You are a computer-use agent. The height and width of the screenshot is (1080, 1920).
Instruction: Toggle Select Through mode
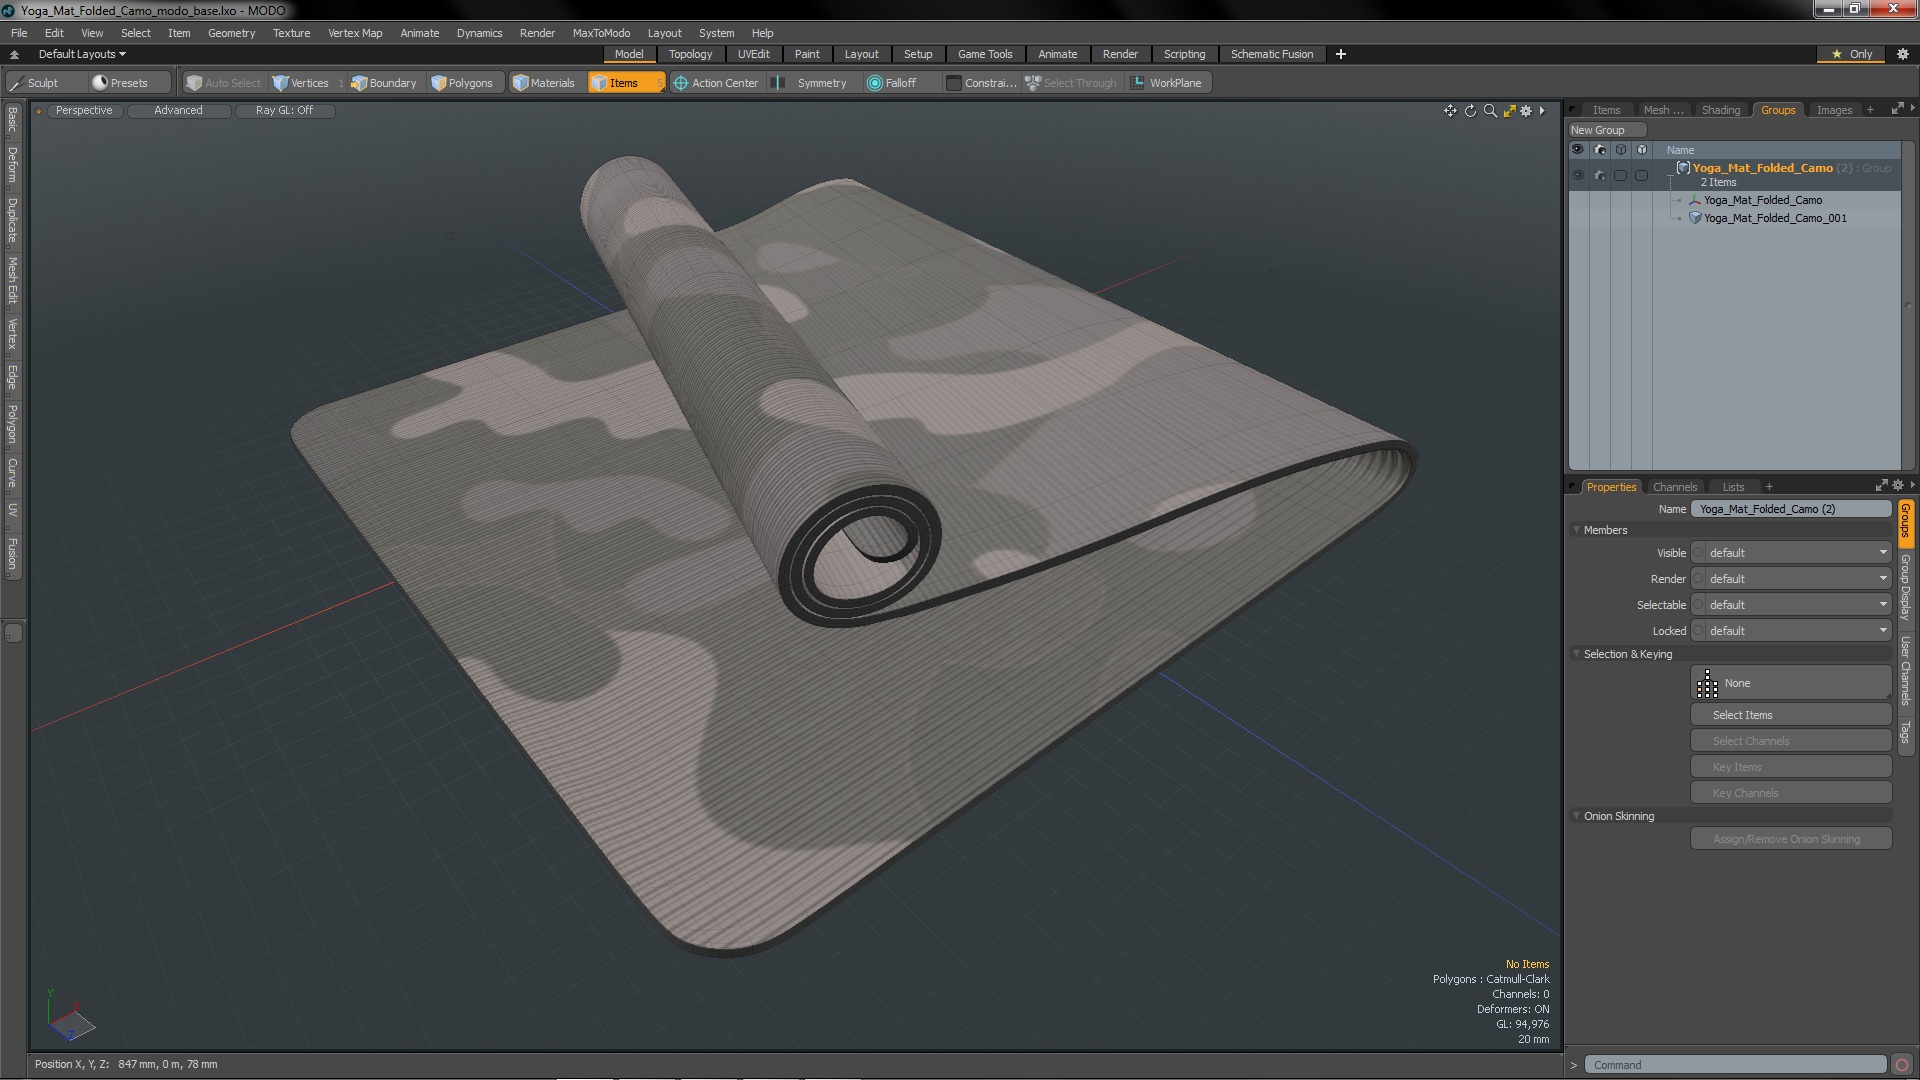point(1071,83)
